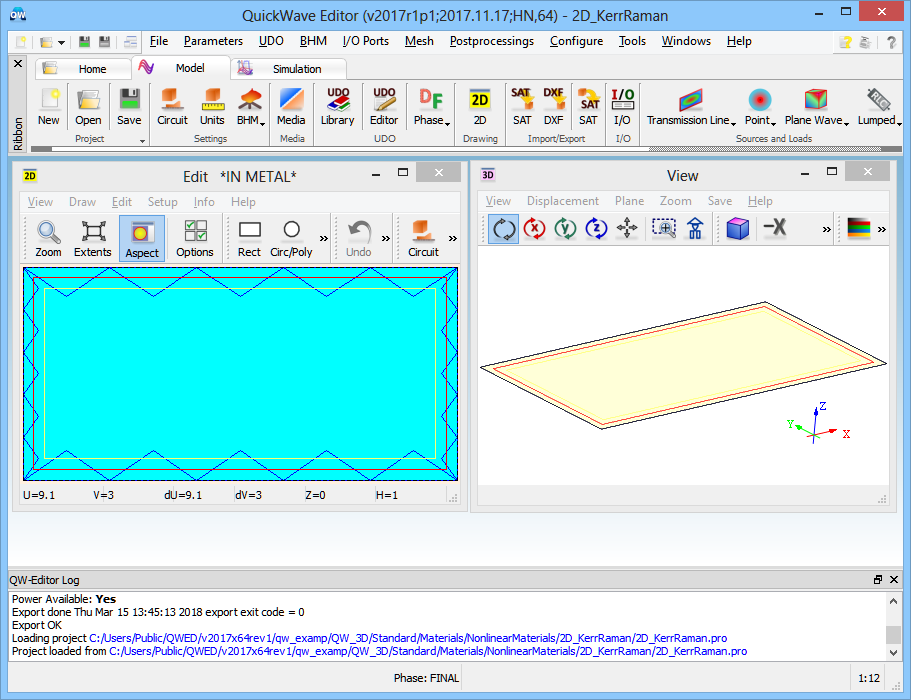Switch to the Simulation ribbon tab
The height and width of the screenshot is (700, 911).
tap(297, 69)
